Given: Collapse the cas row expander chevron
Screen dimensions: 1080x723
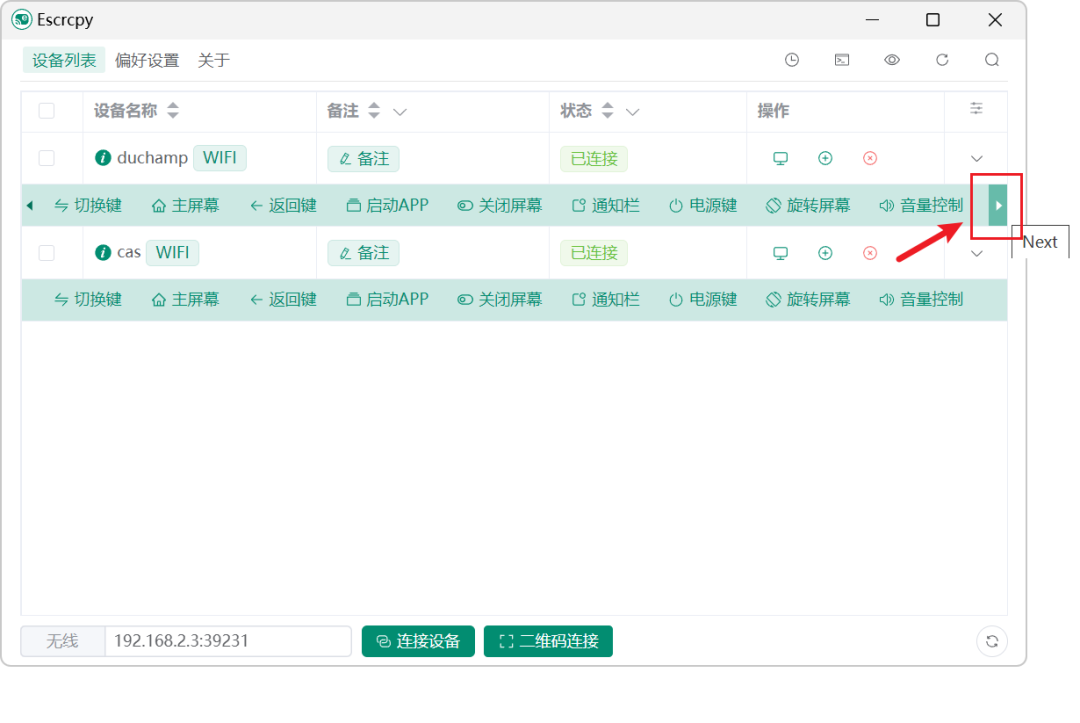Looking at the screenshot, I should click(x=976, y=253).
